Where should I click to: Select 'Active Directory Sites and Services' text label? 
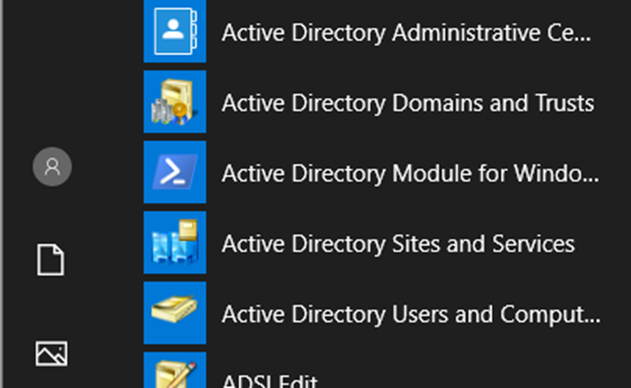[x=398, y=244]
